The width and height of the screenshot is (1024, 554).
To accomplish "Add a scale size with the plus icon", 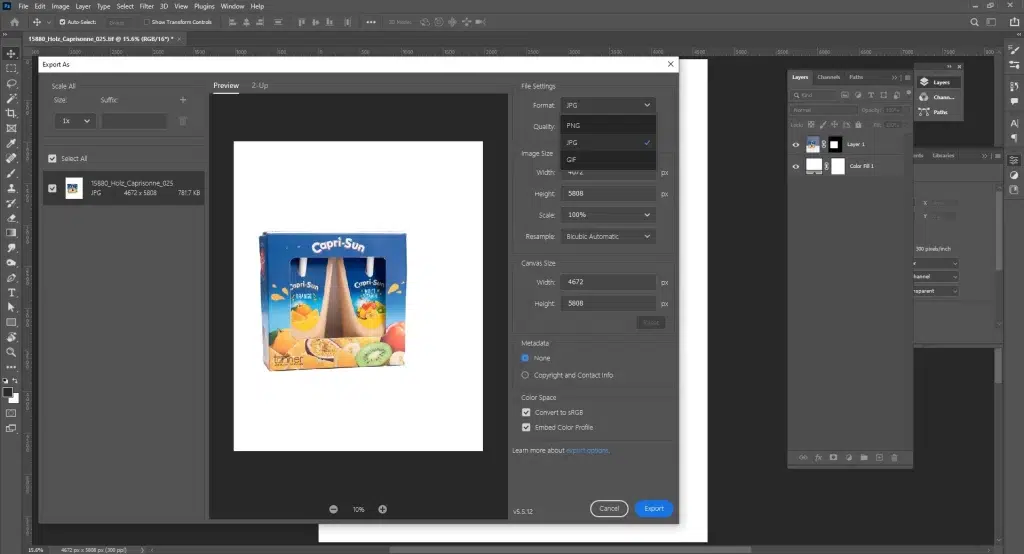I will pos(183,100).
